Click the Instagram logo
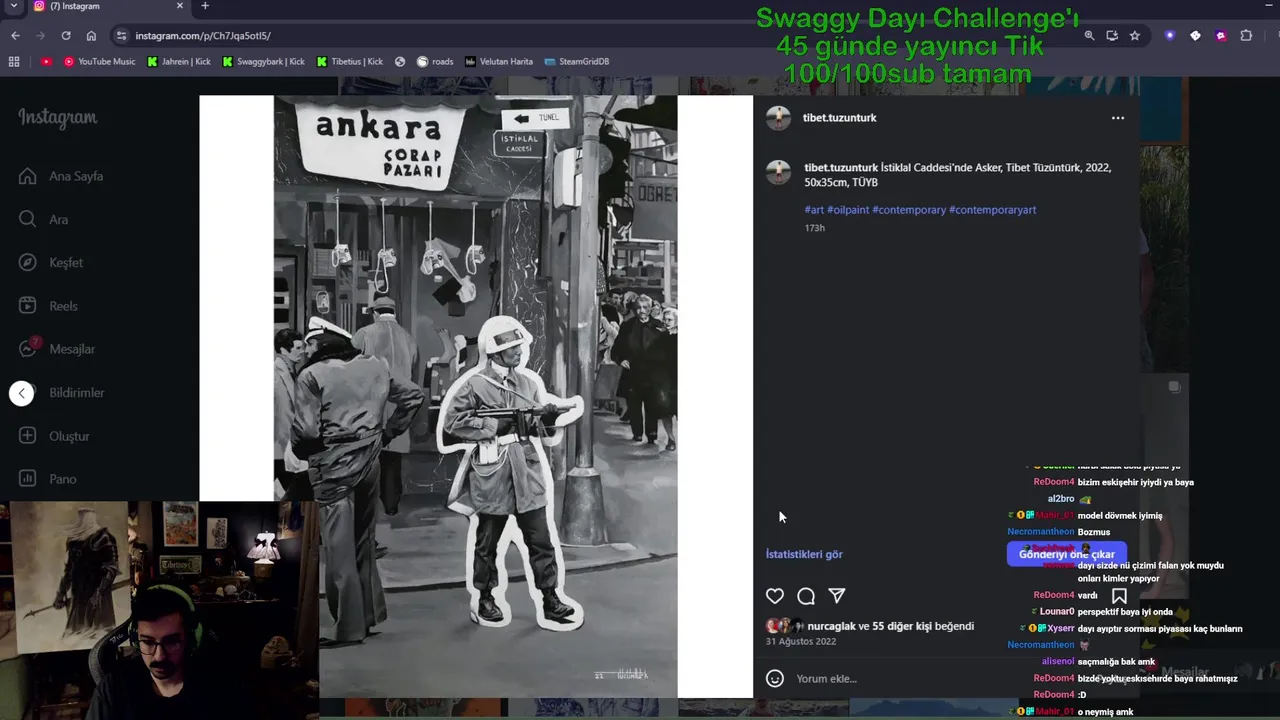Image resolution: width=1280 pixels, height=720 pixels. [x=57, y=118]
